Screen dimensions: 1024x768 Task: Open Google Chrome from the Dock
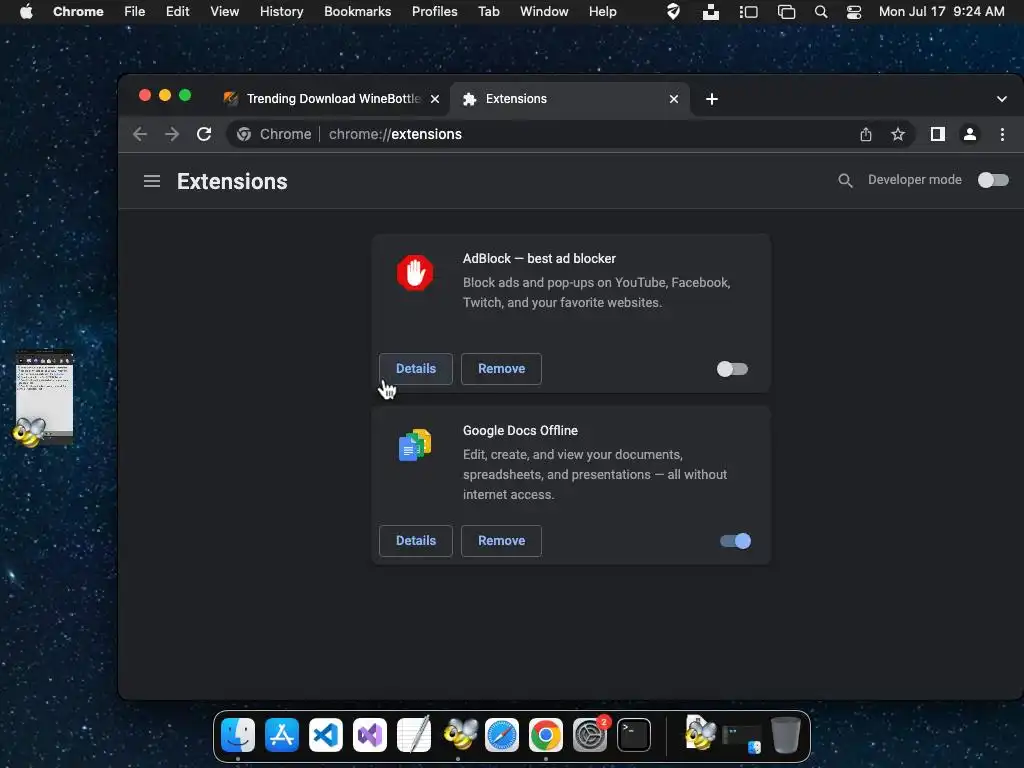tap(545, 735)
